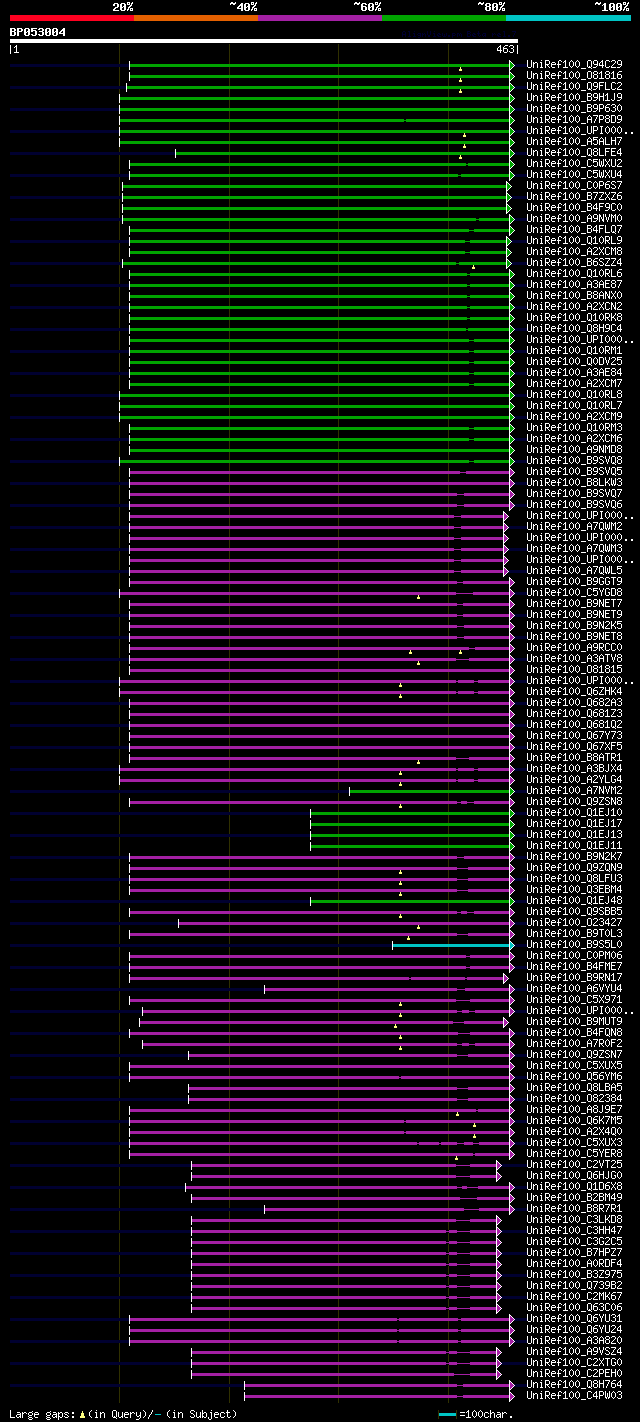
Task: Click the arrowhead ending the Q1EJ17 bar
Action: 512,824
